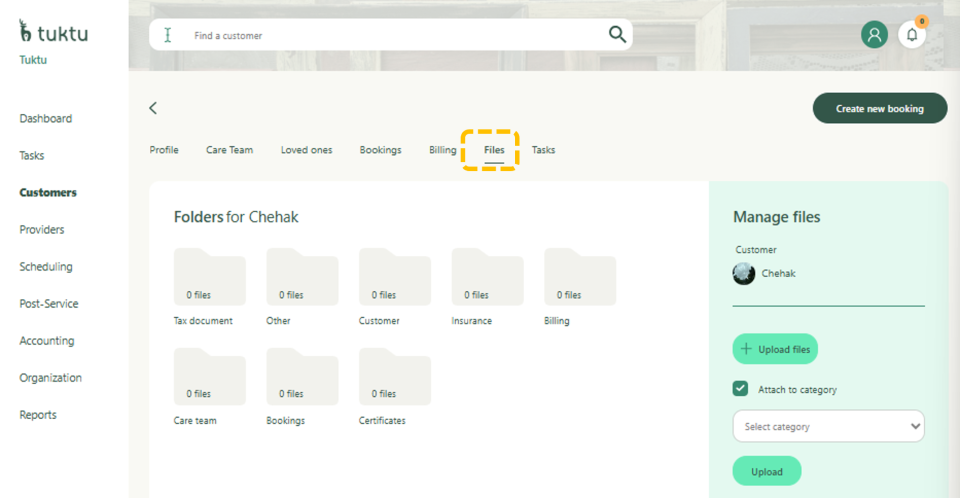
Task: Click the Create new booking button
Action: [879, 108]
